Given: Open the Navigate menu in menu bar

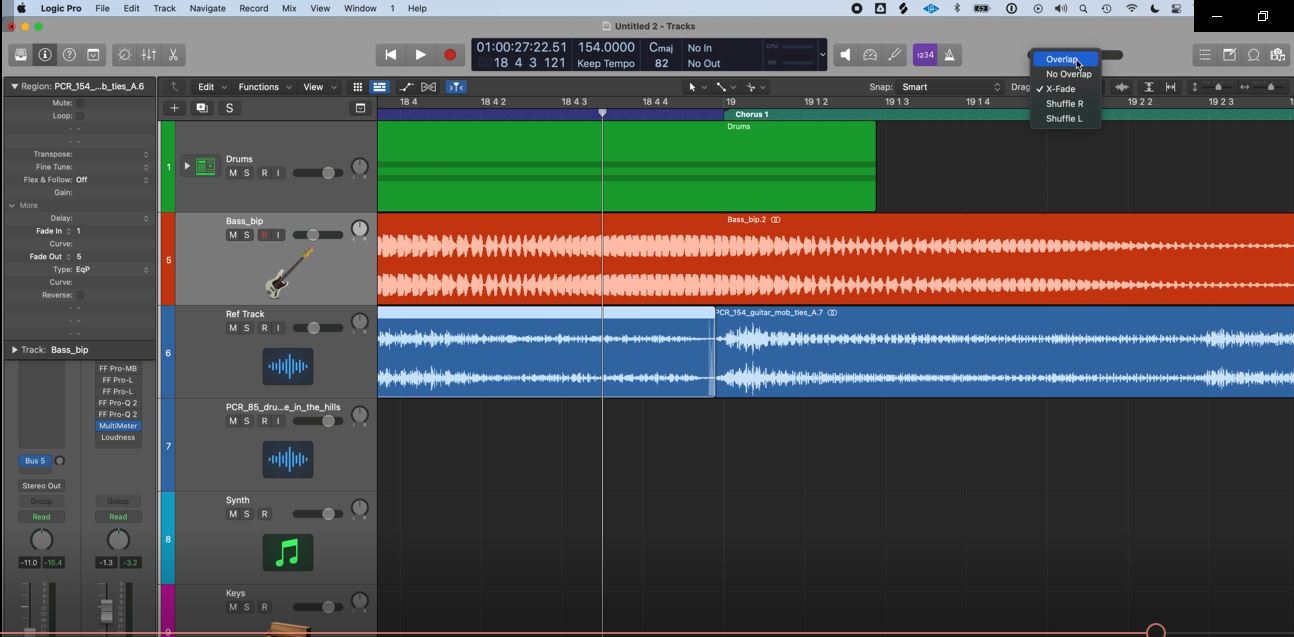Looking at the screenshot, I should pos(207,8).
